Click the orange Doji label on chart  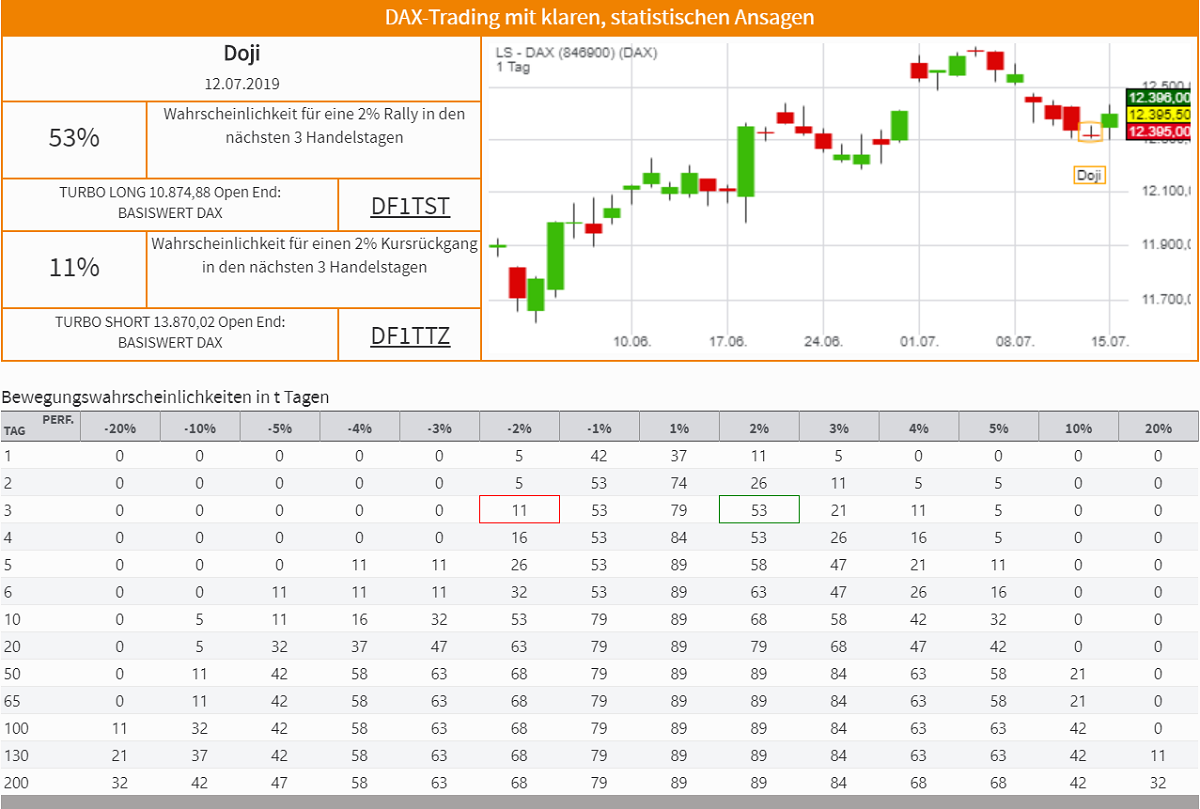[1089, 175]
